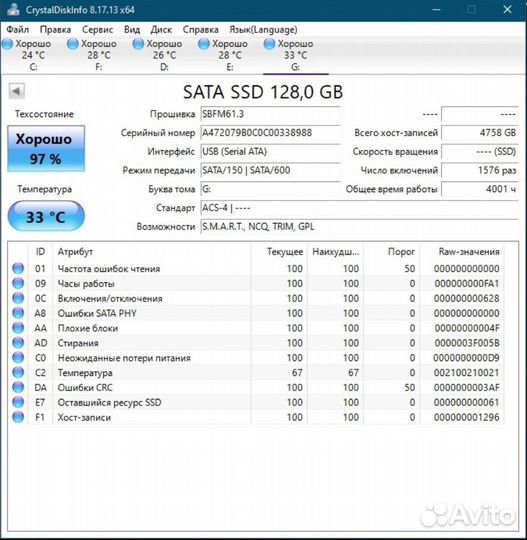527x540 pixels.
Task: Click status icon for Ошибки SATA PHY row
Action: pyautogui.click(x=18, y=313)
